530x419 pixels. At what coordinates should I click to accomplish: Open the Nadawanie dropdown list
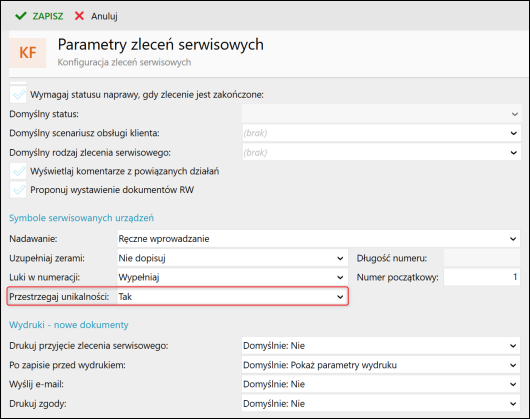coord(318,239)
